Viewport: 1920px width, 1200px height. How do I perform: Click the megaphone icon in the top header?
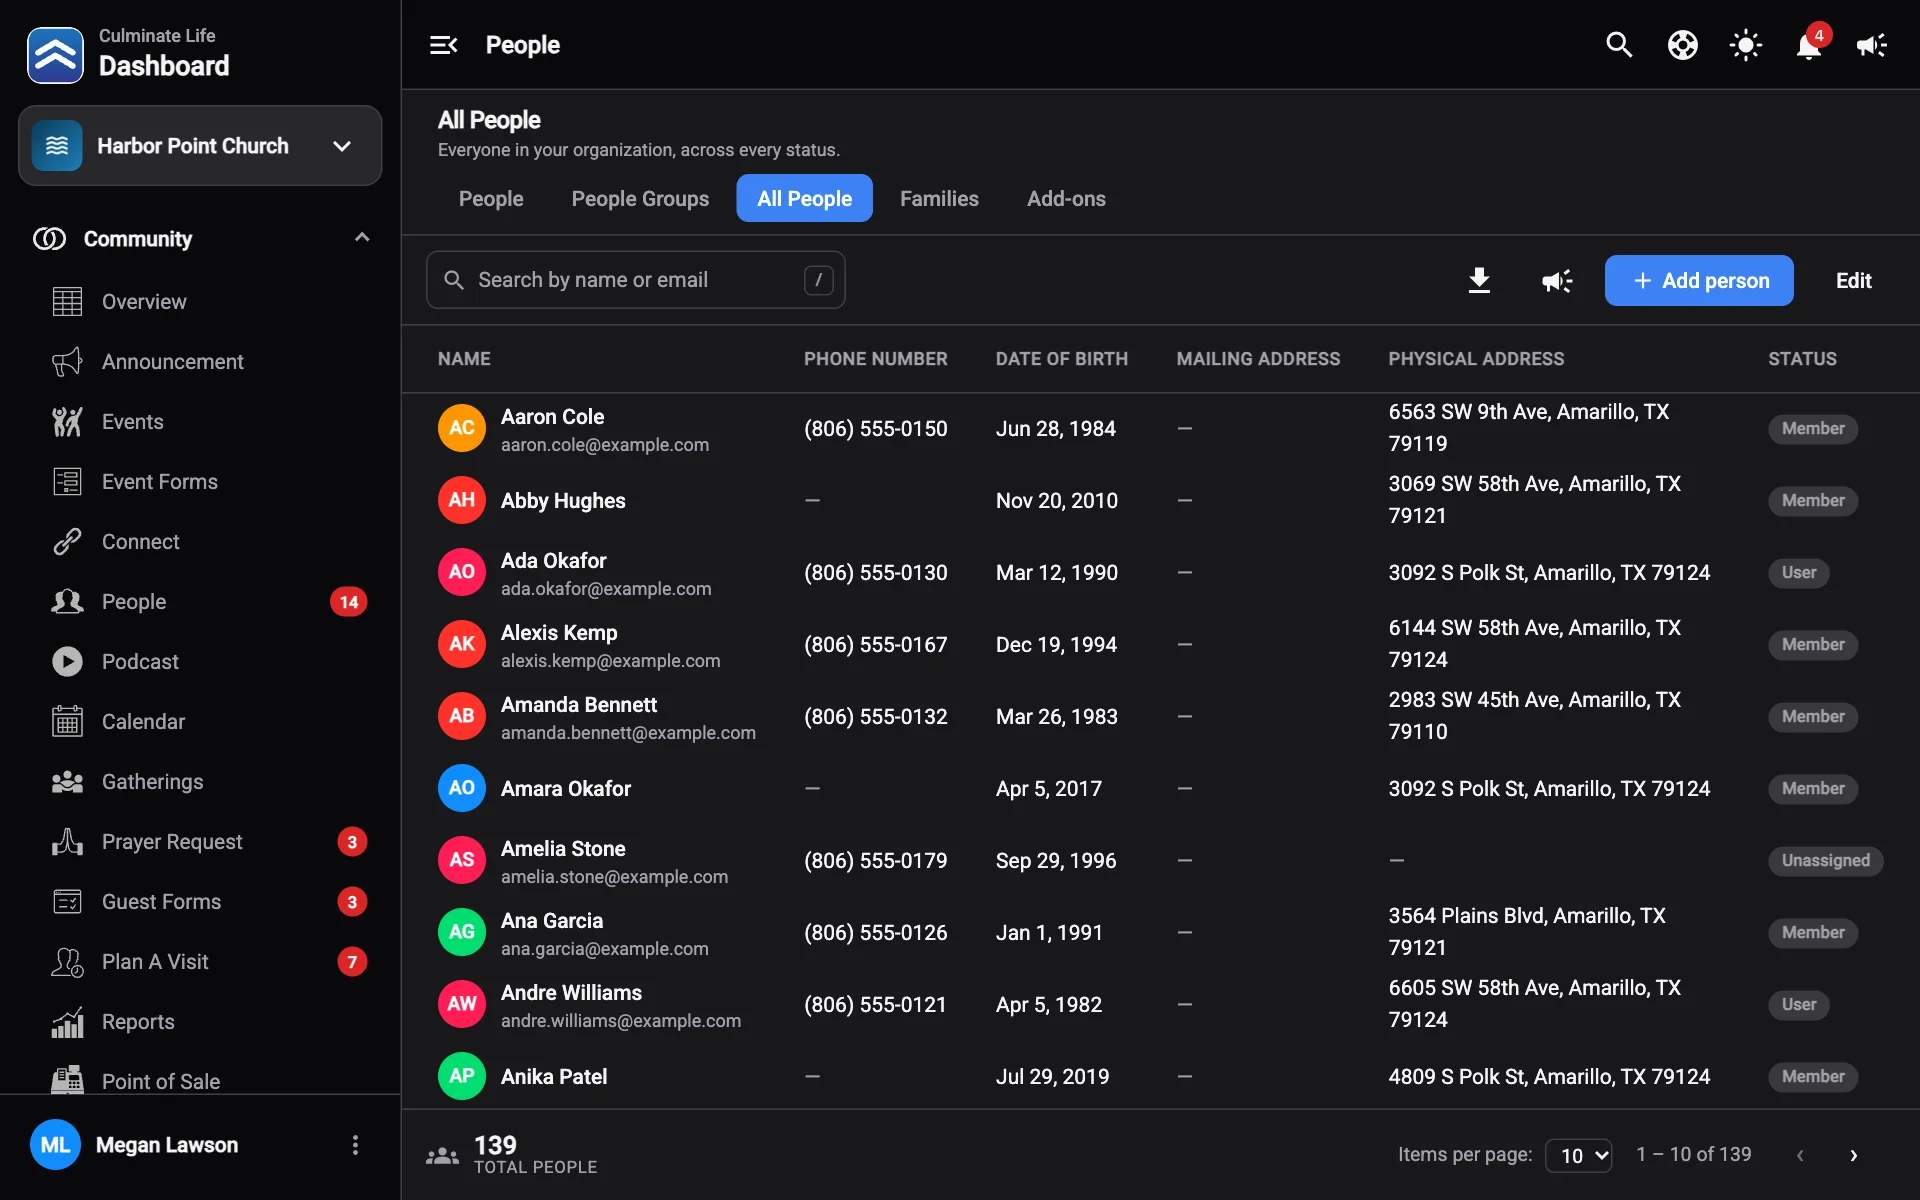click(x=1871, y=45)
